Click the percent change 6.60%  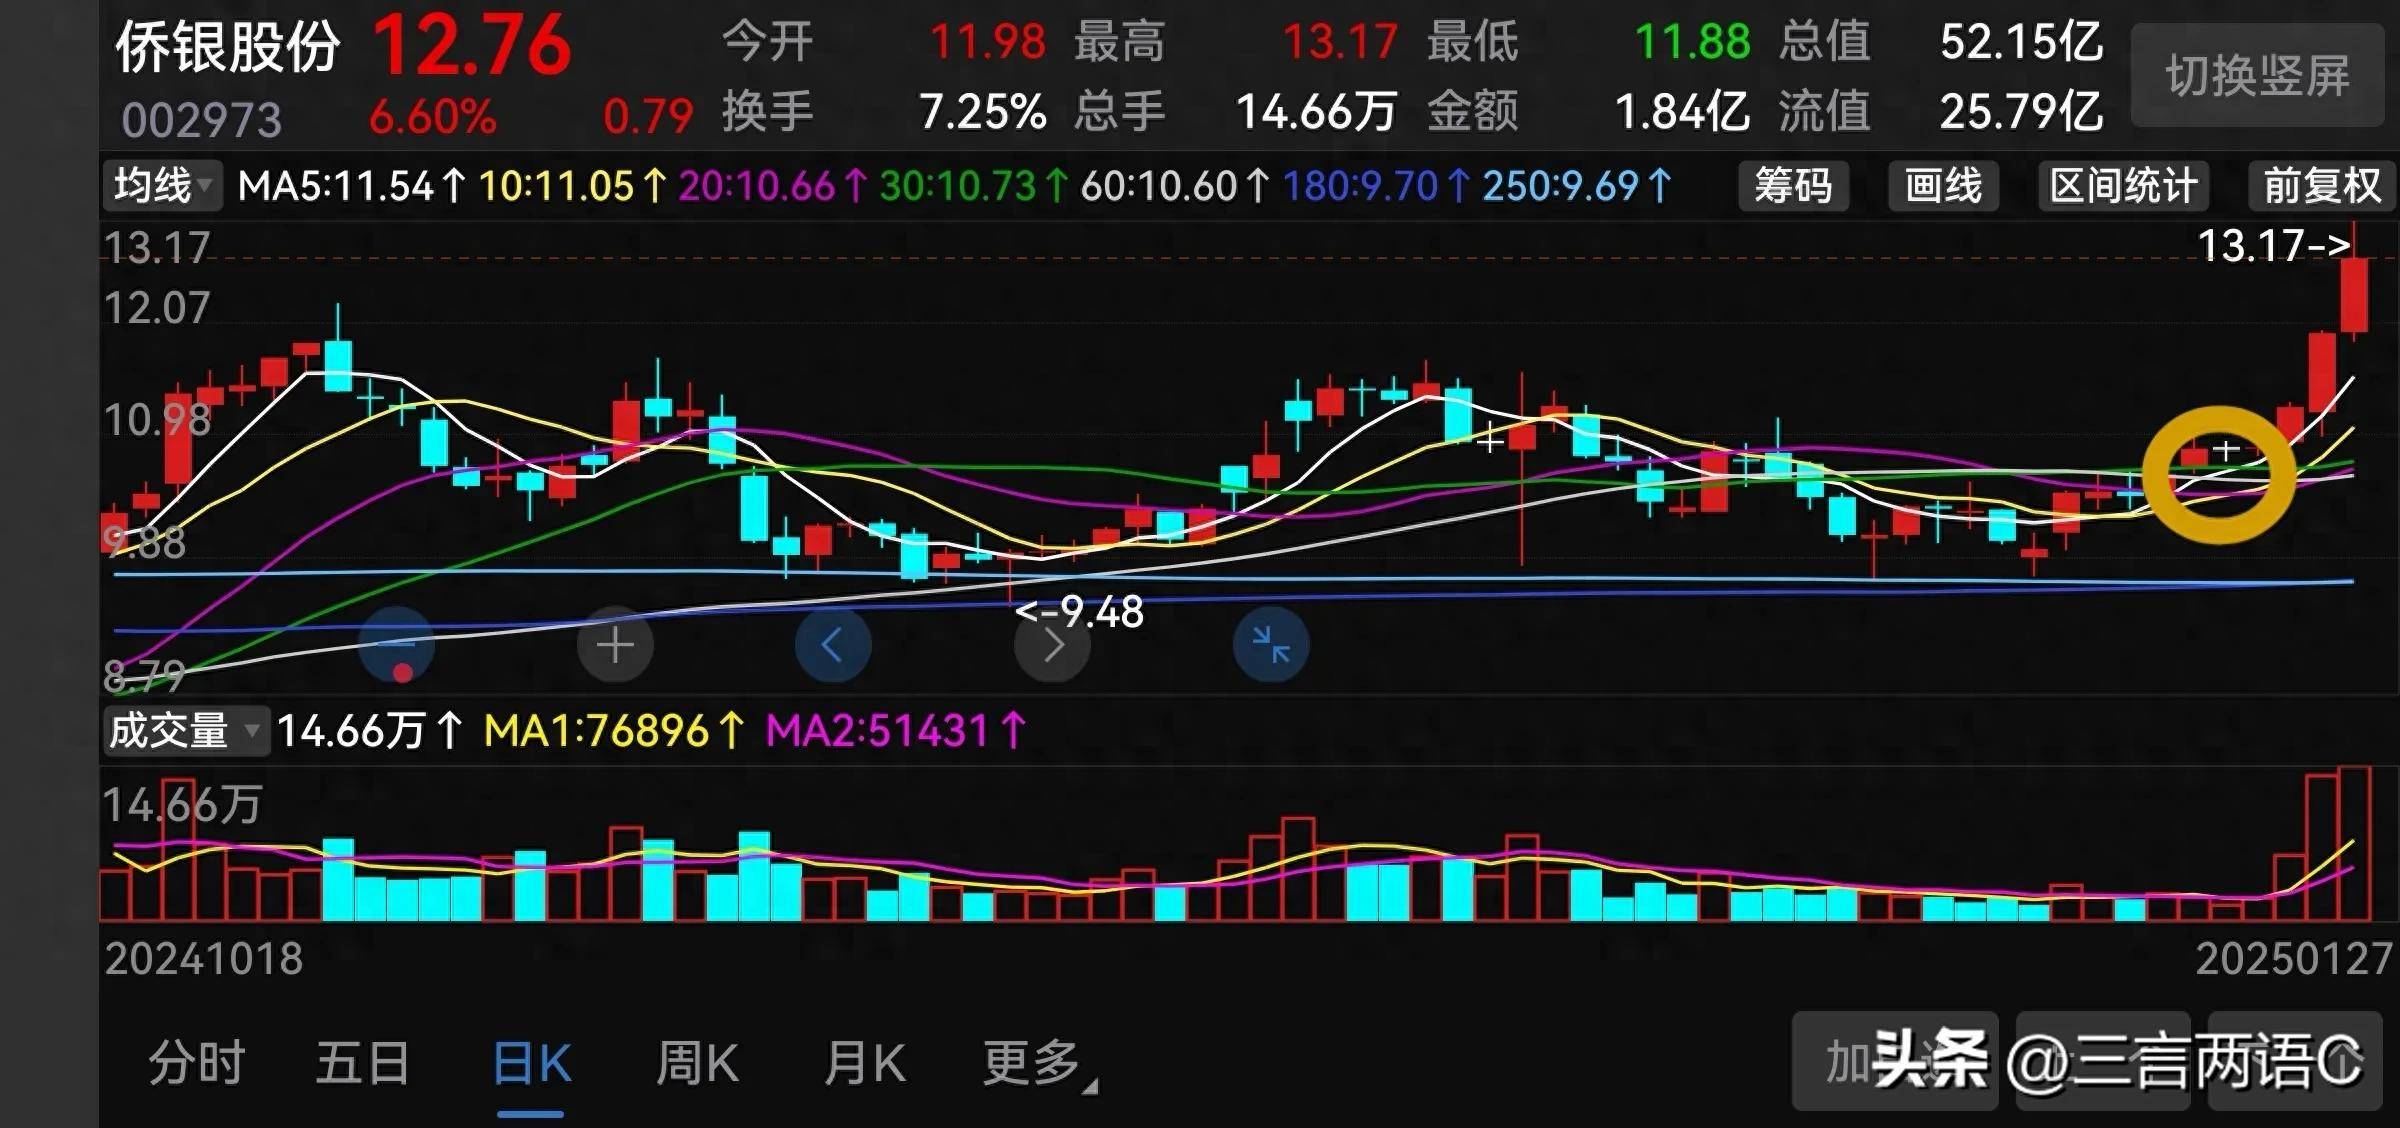[433, 118]
